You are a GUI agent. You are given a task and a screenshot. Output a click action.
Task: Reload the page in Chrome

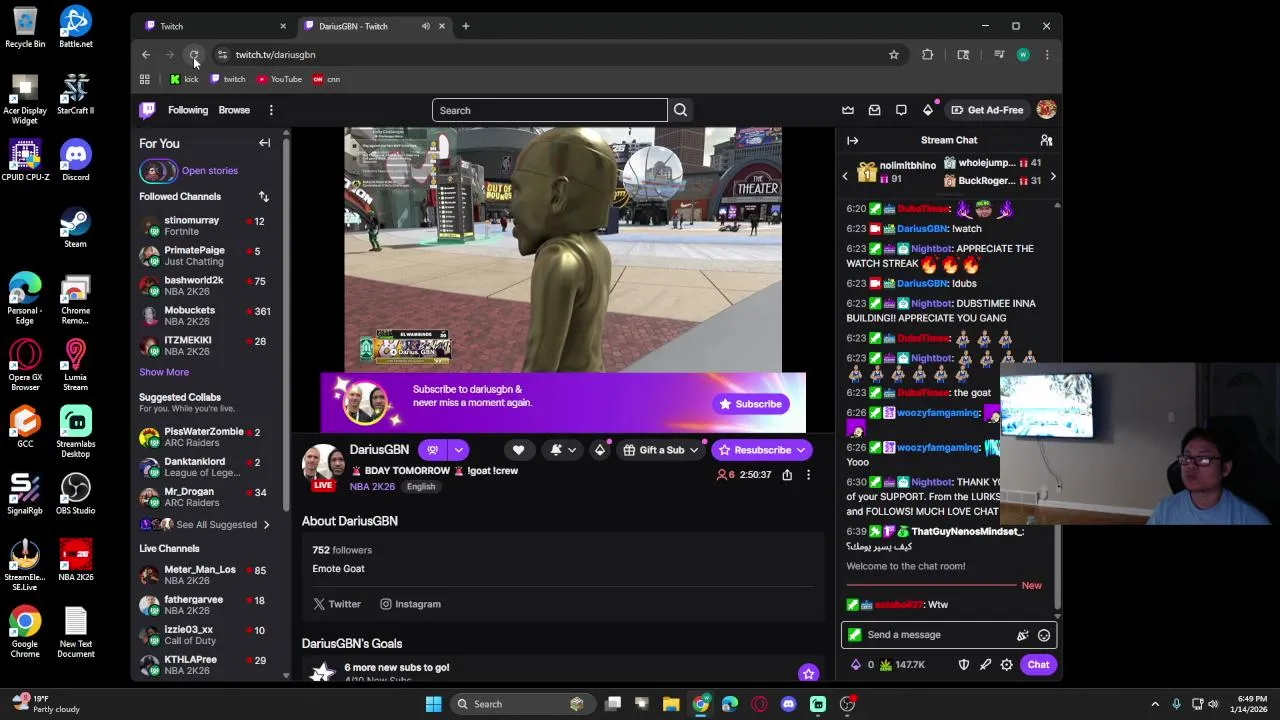pos(195,55)
